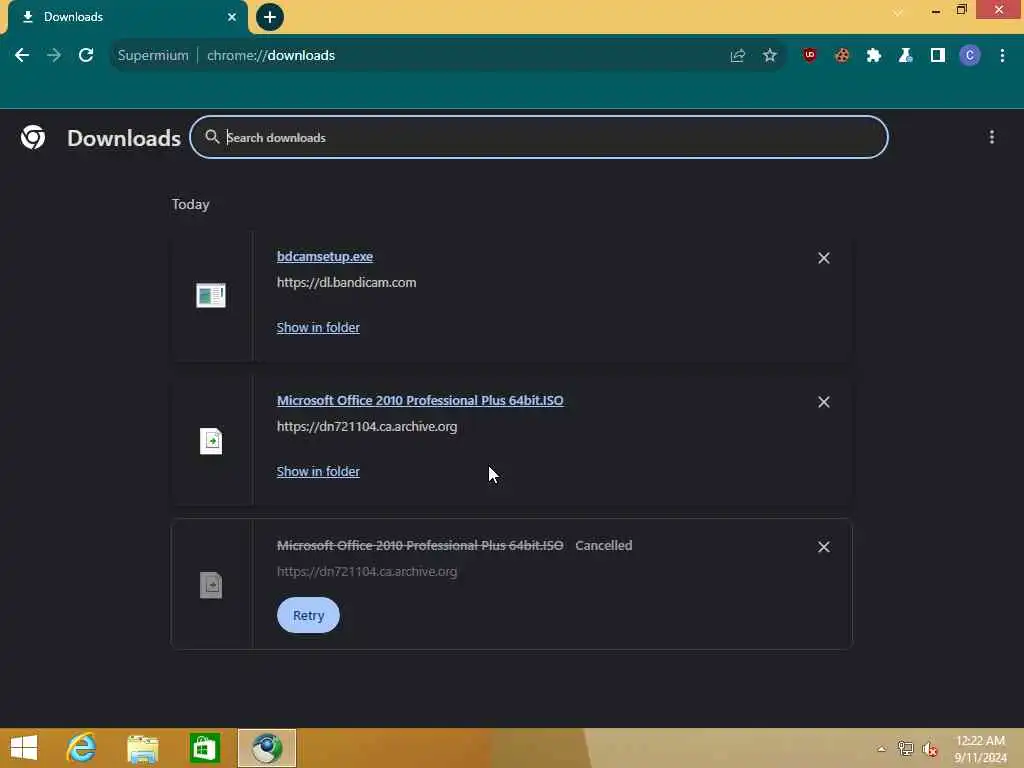Viewport: 1024px width, 768px height.
Task: Show hidden system tray icons
Action: (x=882, y=749)
